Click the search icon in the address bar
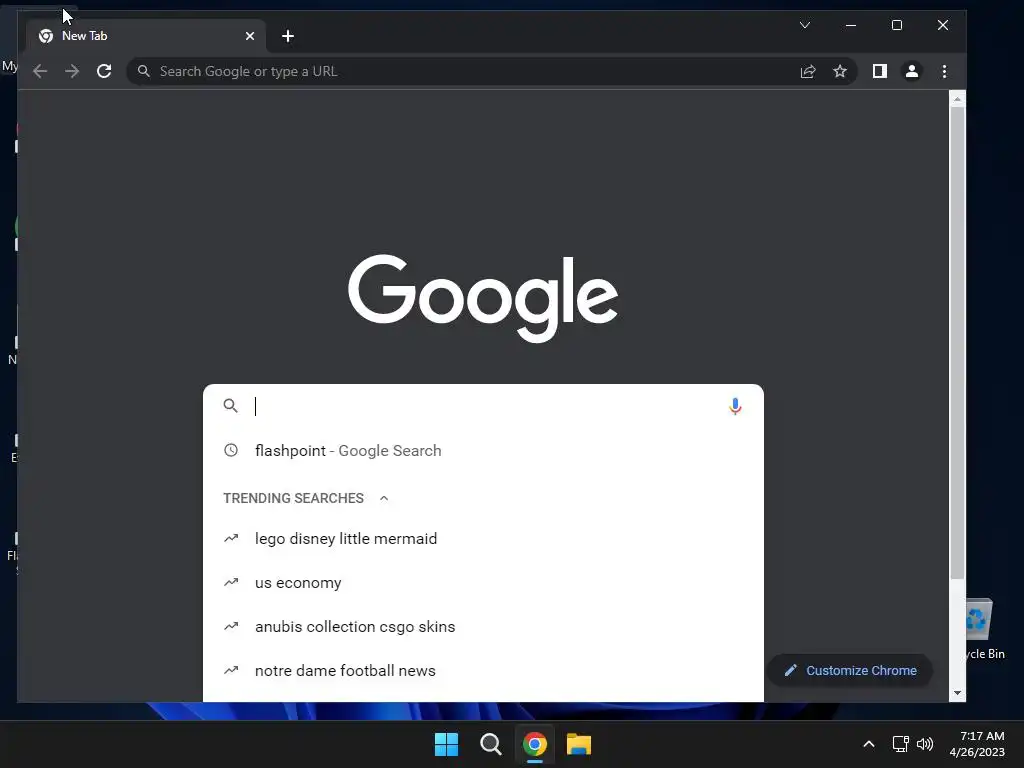 (144, 71)
